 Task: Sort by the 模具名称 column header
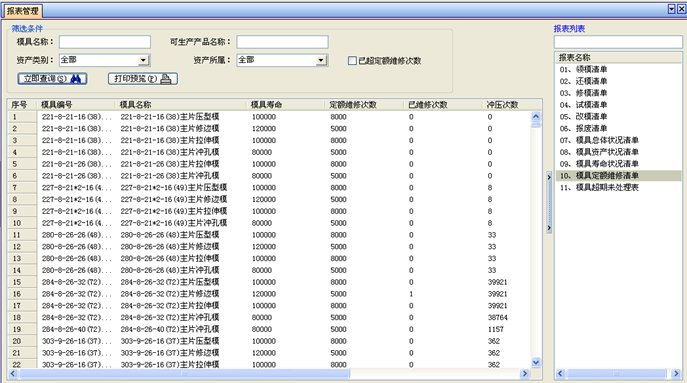pos(181,105)
